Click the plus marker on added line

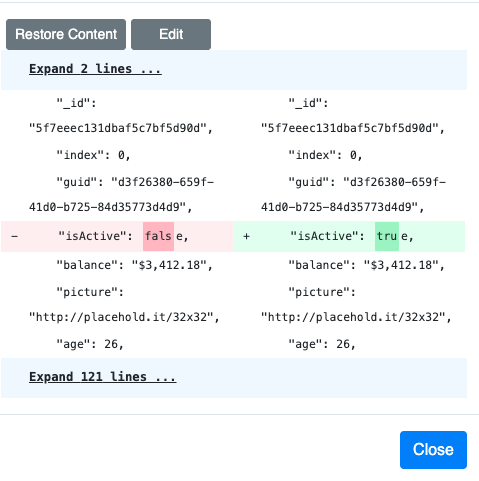pyautogui.click(x=246, y=236)
